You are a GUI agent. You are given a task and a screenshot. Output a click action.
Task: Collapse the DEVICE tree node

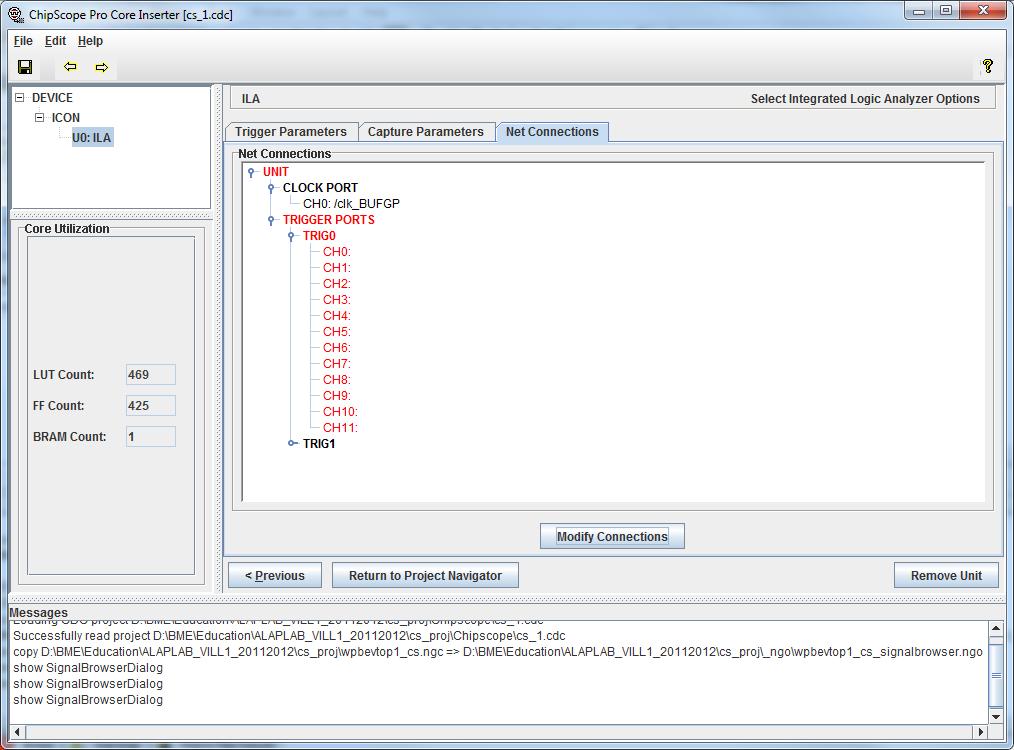pyautogui.click(x=19, y=98)
